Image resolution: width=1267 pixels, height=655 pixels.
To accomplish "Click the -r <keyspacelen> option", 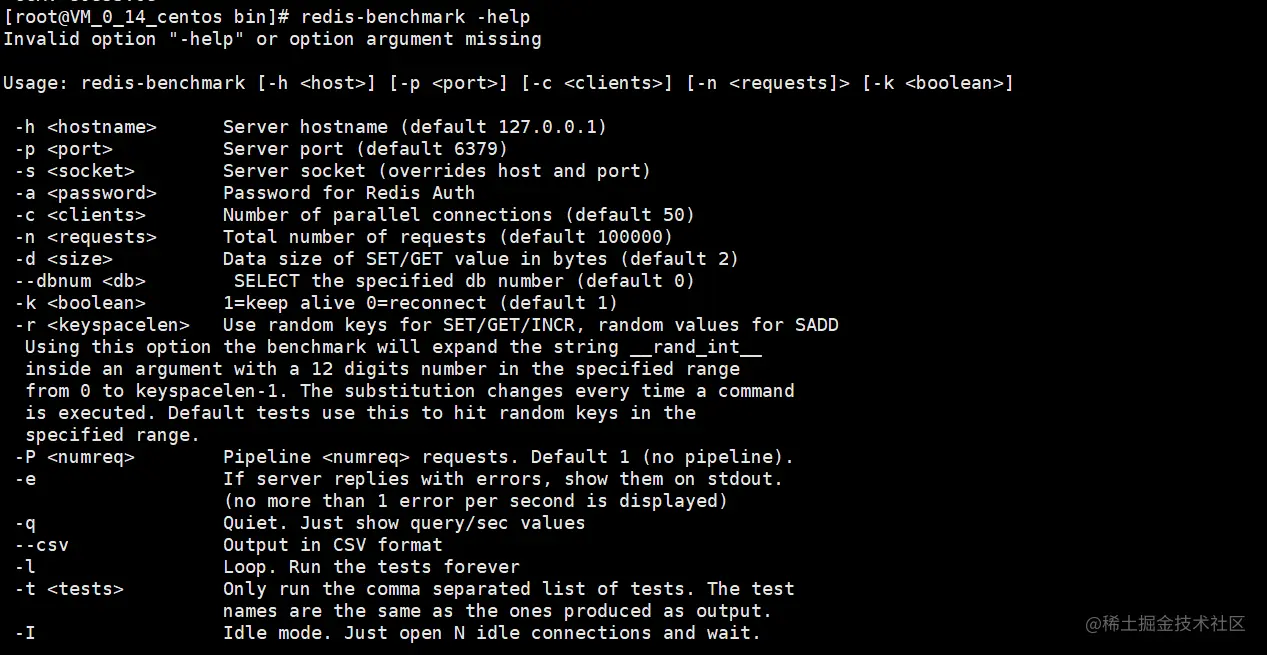I will (102, 325).
